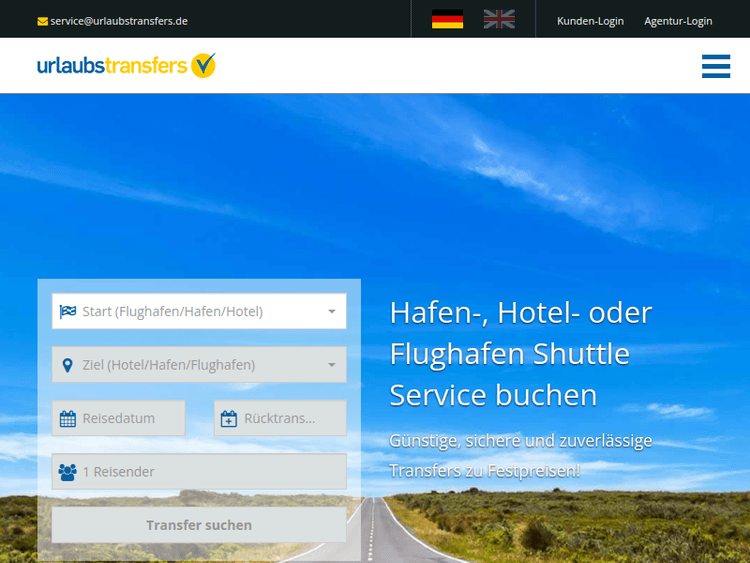The image size is (750, 563).
Task: Select the Rücktrans... date field
Action: click(280, 418)
